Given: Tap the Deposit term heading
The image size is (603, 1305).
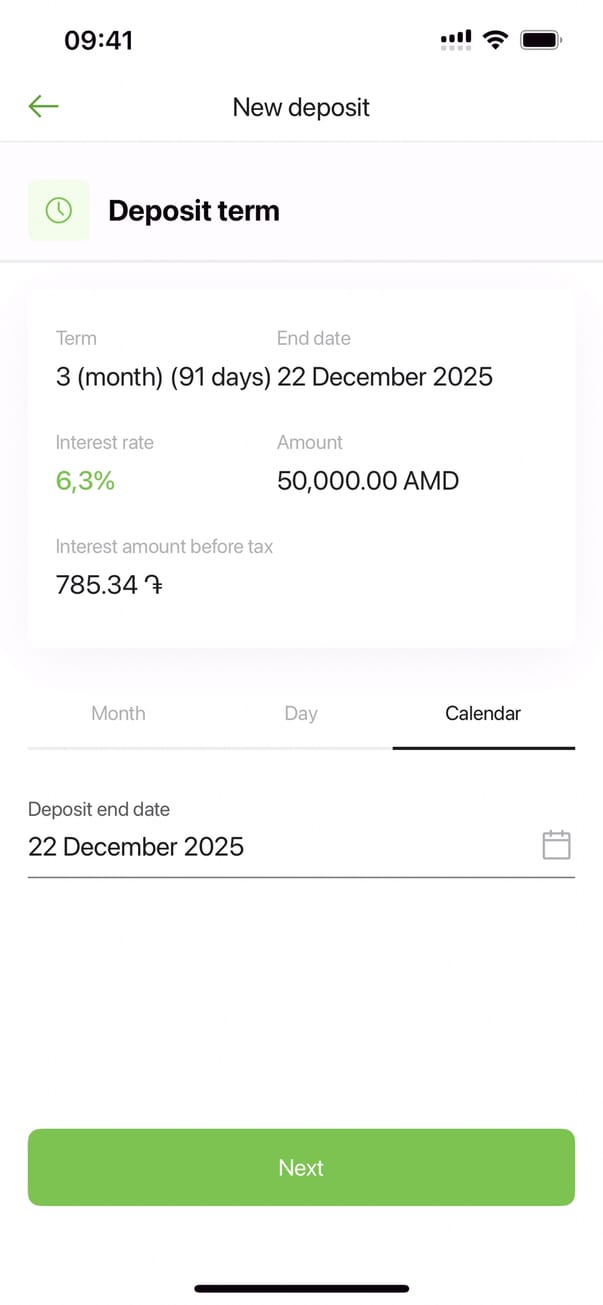Looking at the screenshot, I should coord(194,211).
